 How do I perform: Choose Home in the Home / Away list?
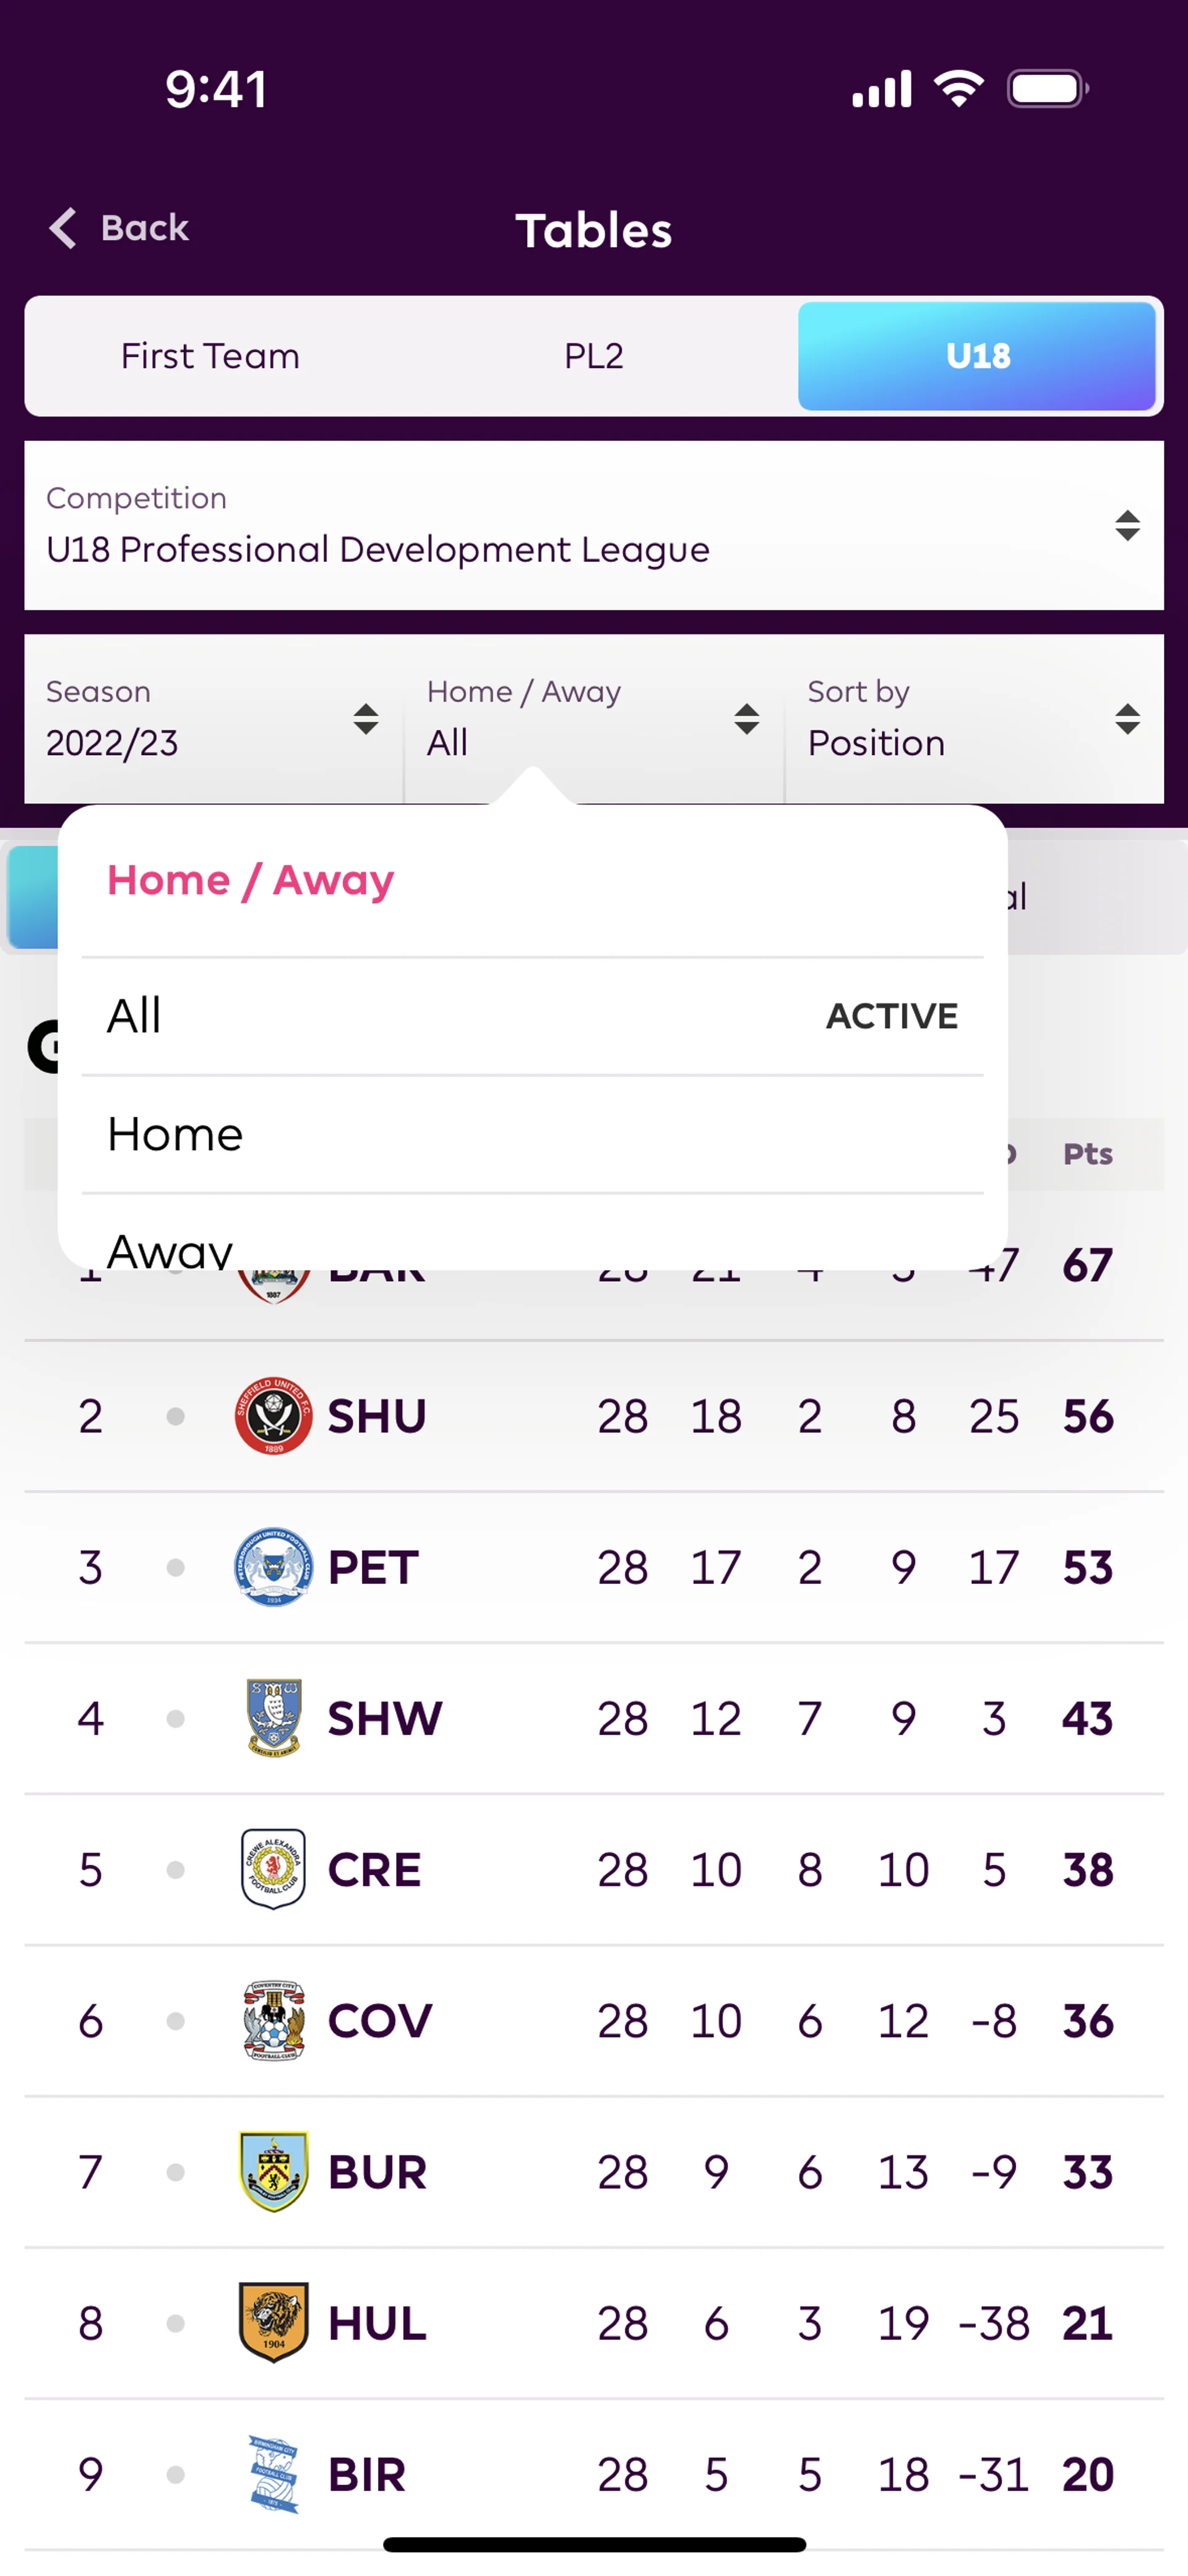pos(532,1134)
